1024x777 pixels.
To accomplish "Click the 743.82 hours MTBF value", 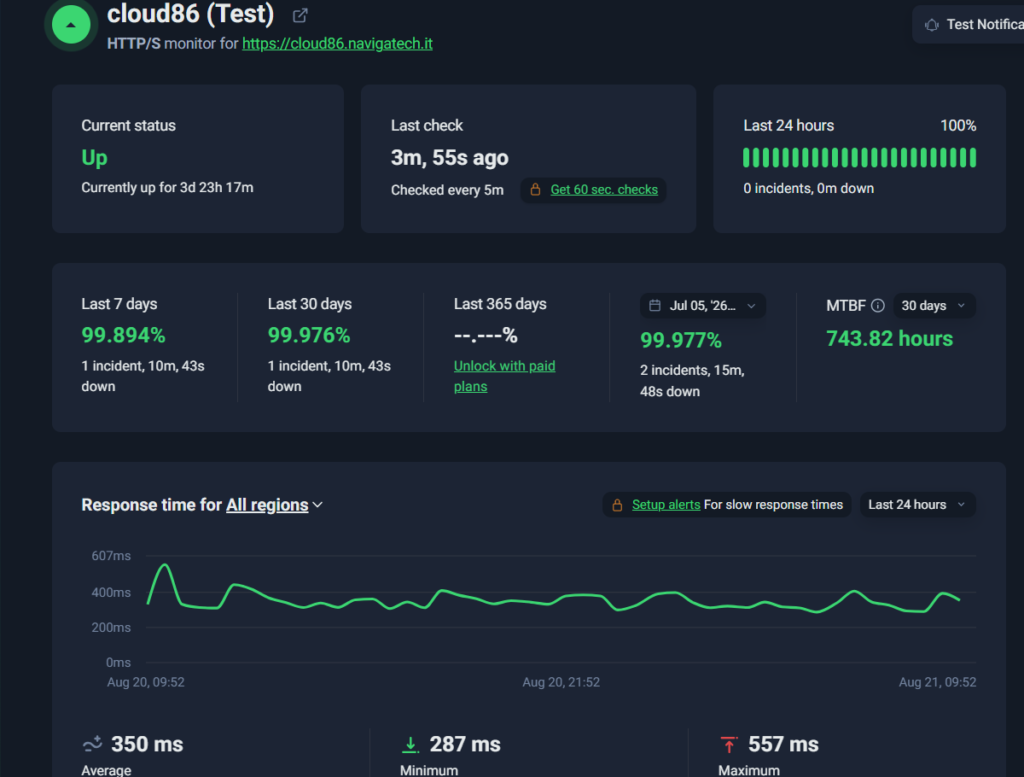I will 889,338.
